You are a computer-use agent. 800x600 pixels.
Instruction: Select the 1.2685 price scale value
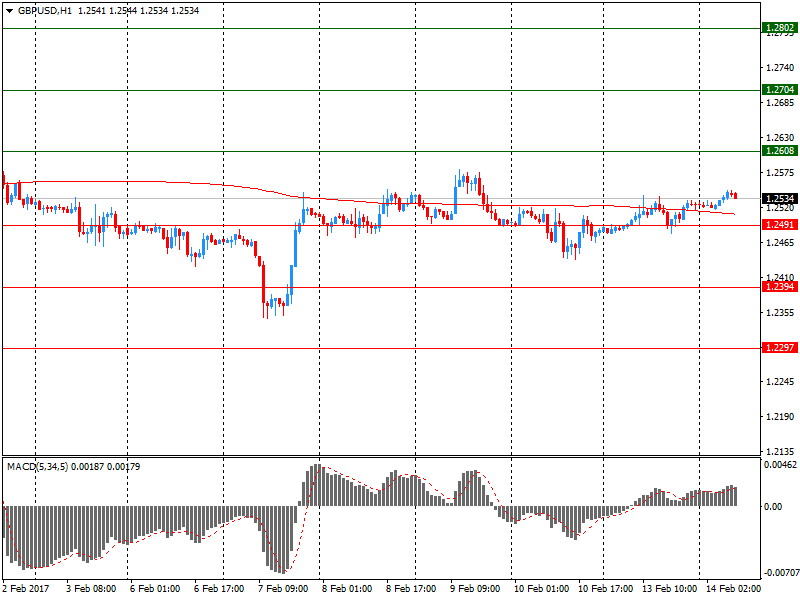pos(780,103)
